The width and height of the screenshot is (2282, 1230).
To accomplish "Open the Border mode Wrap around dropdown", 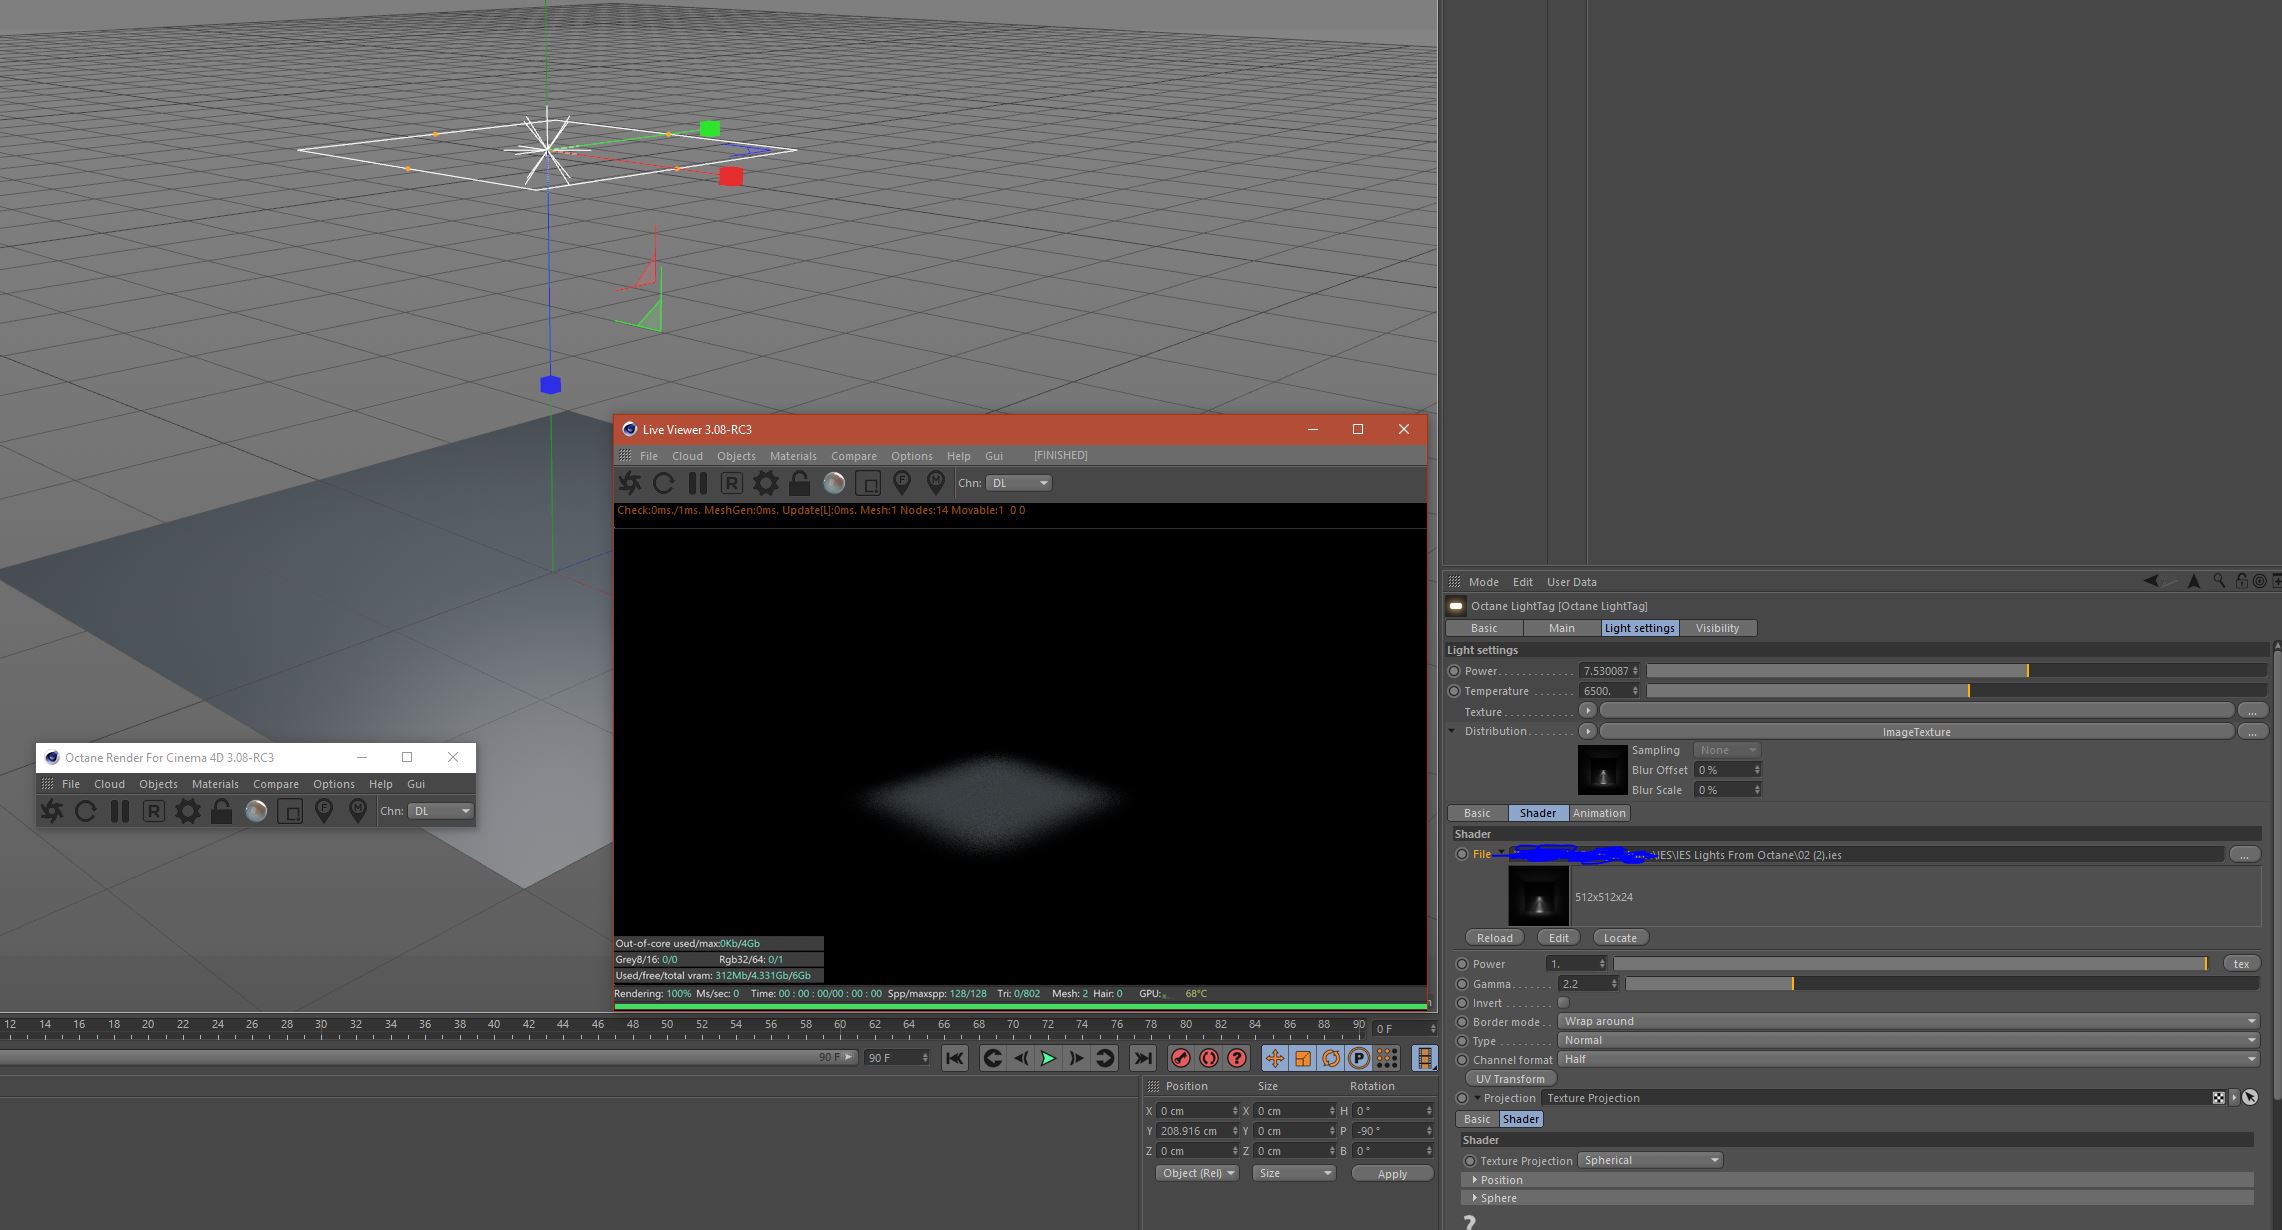I will pos(1908,1021).
